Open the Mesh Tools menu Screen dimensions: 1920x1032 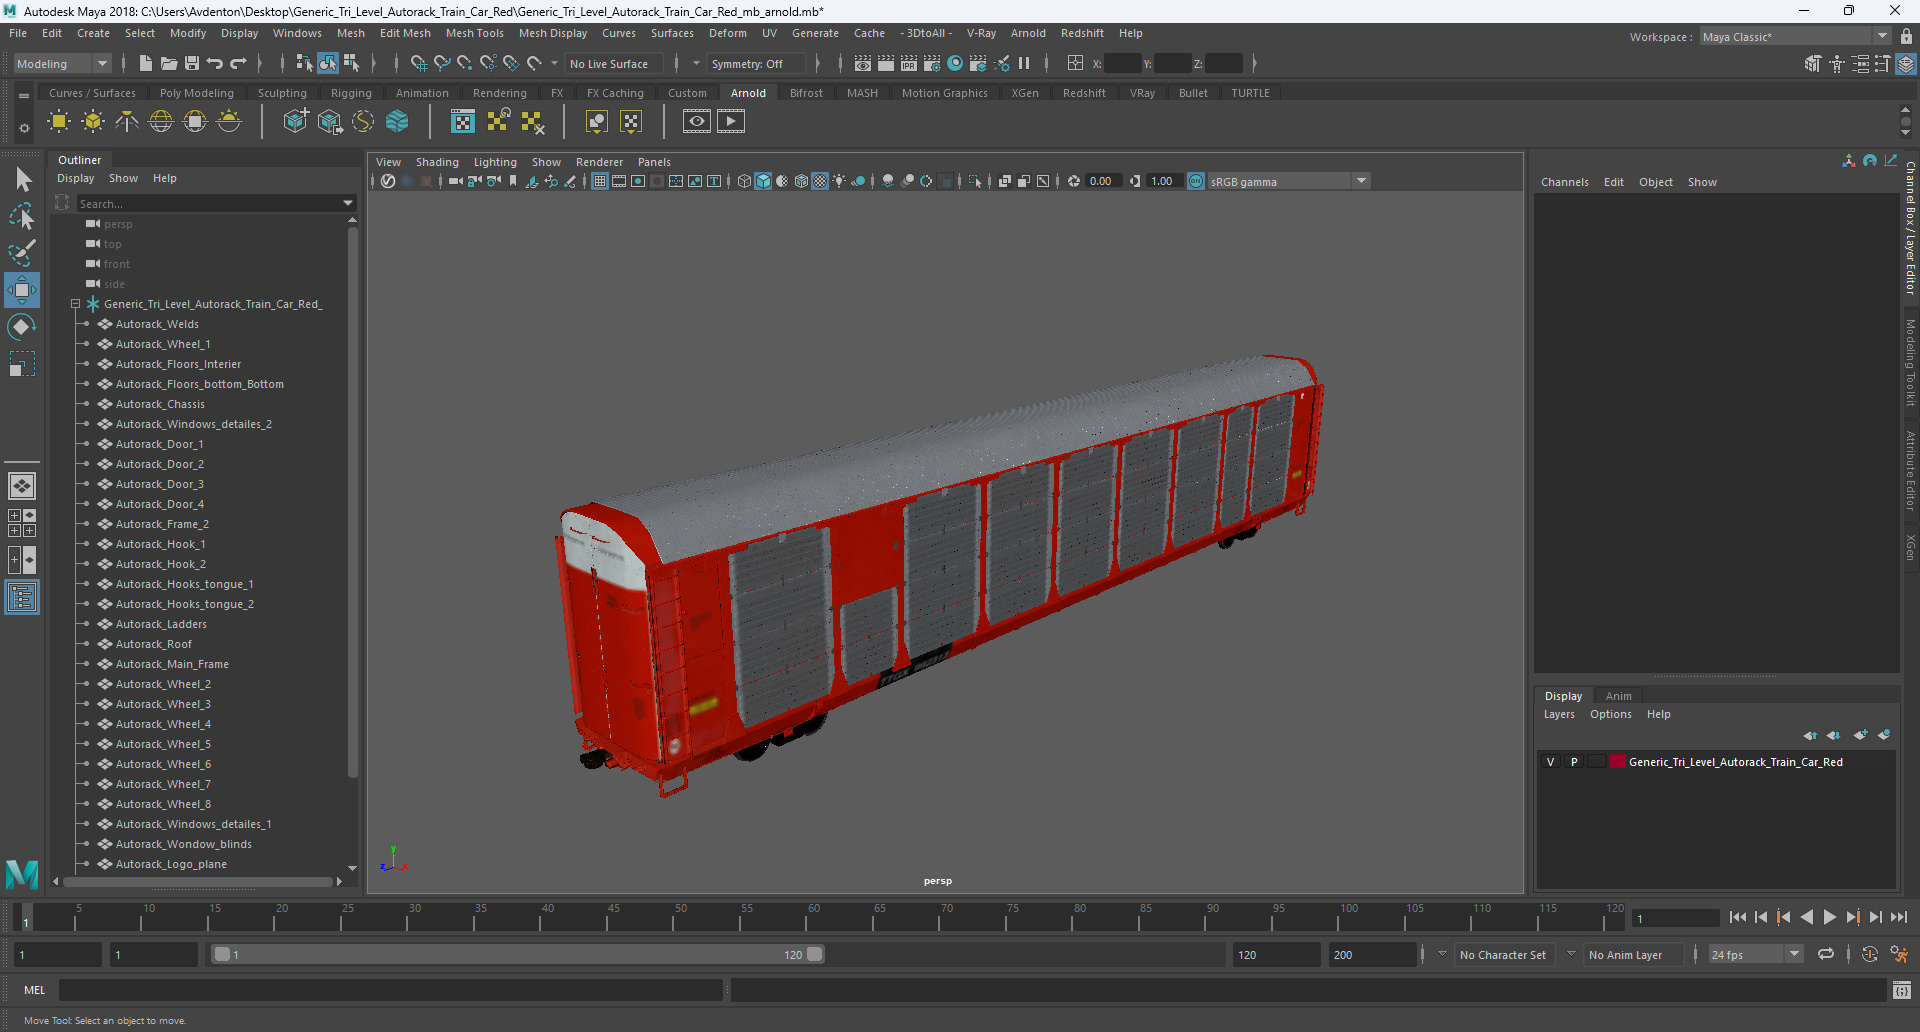coord(474,33)
